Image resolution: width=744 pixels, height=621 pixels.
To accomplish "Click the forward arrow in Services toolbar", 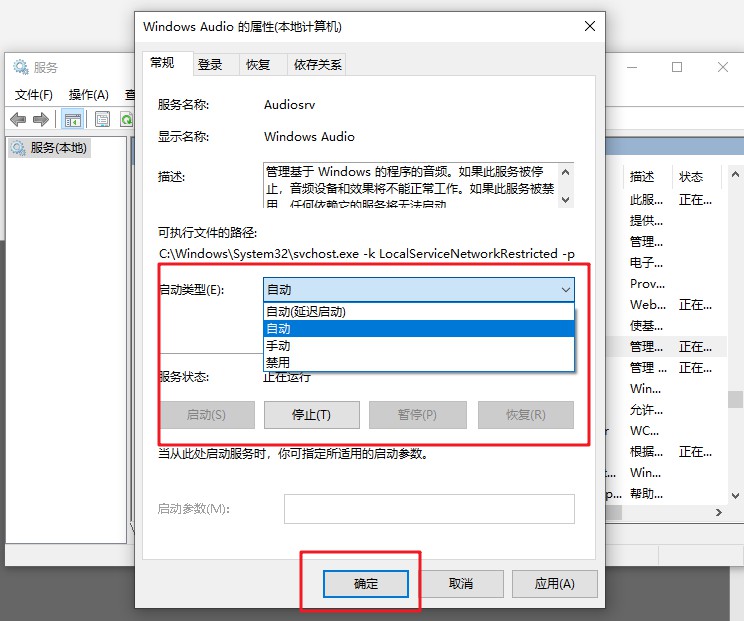I will (40, 120).
